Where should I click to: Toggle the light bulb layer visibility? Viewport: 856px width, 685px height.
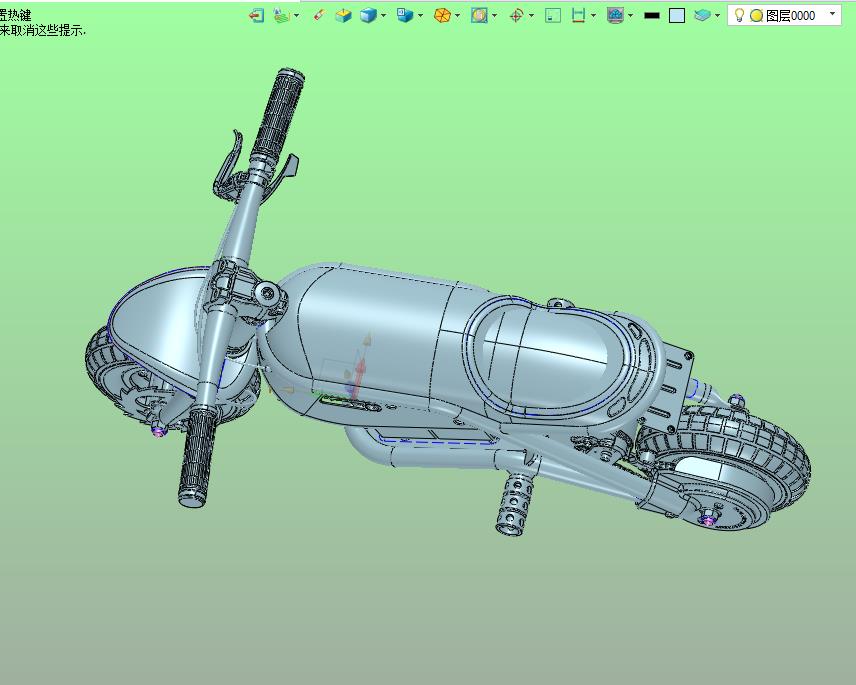coord(739,15)
